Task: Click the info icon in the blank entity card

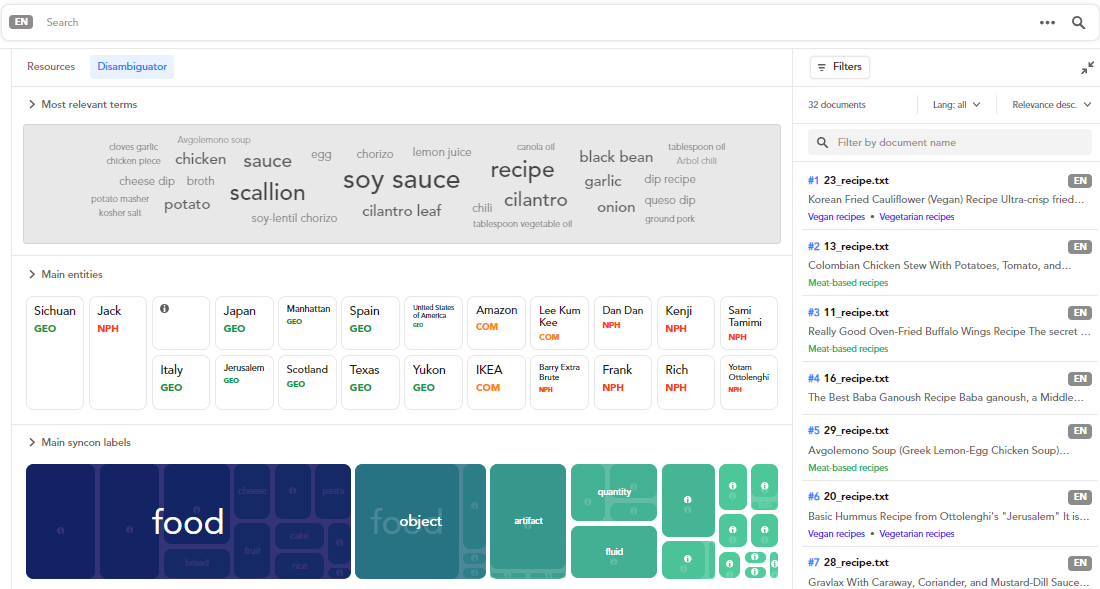Action: [164, 309]
